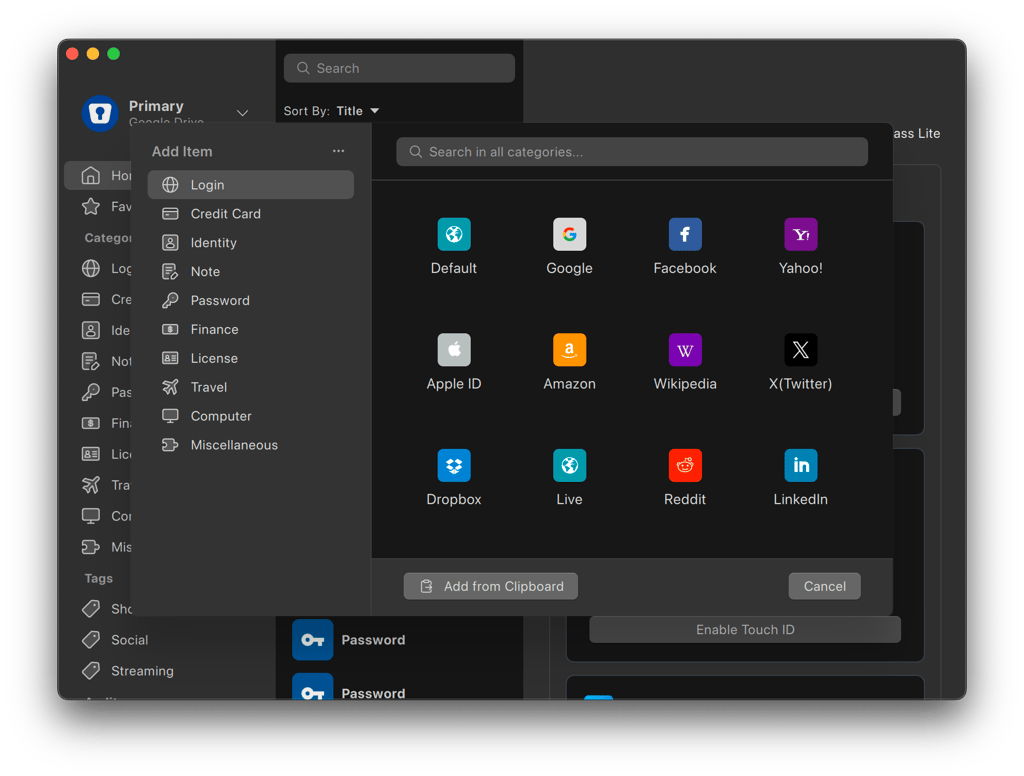Select Login in Add Item list
Image resolution: width=1024 pixels, height=776 pixels.
click(251, 185)
